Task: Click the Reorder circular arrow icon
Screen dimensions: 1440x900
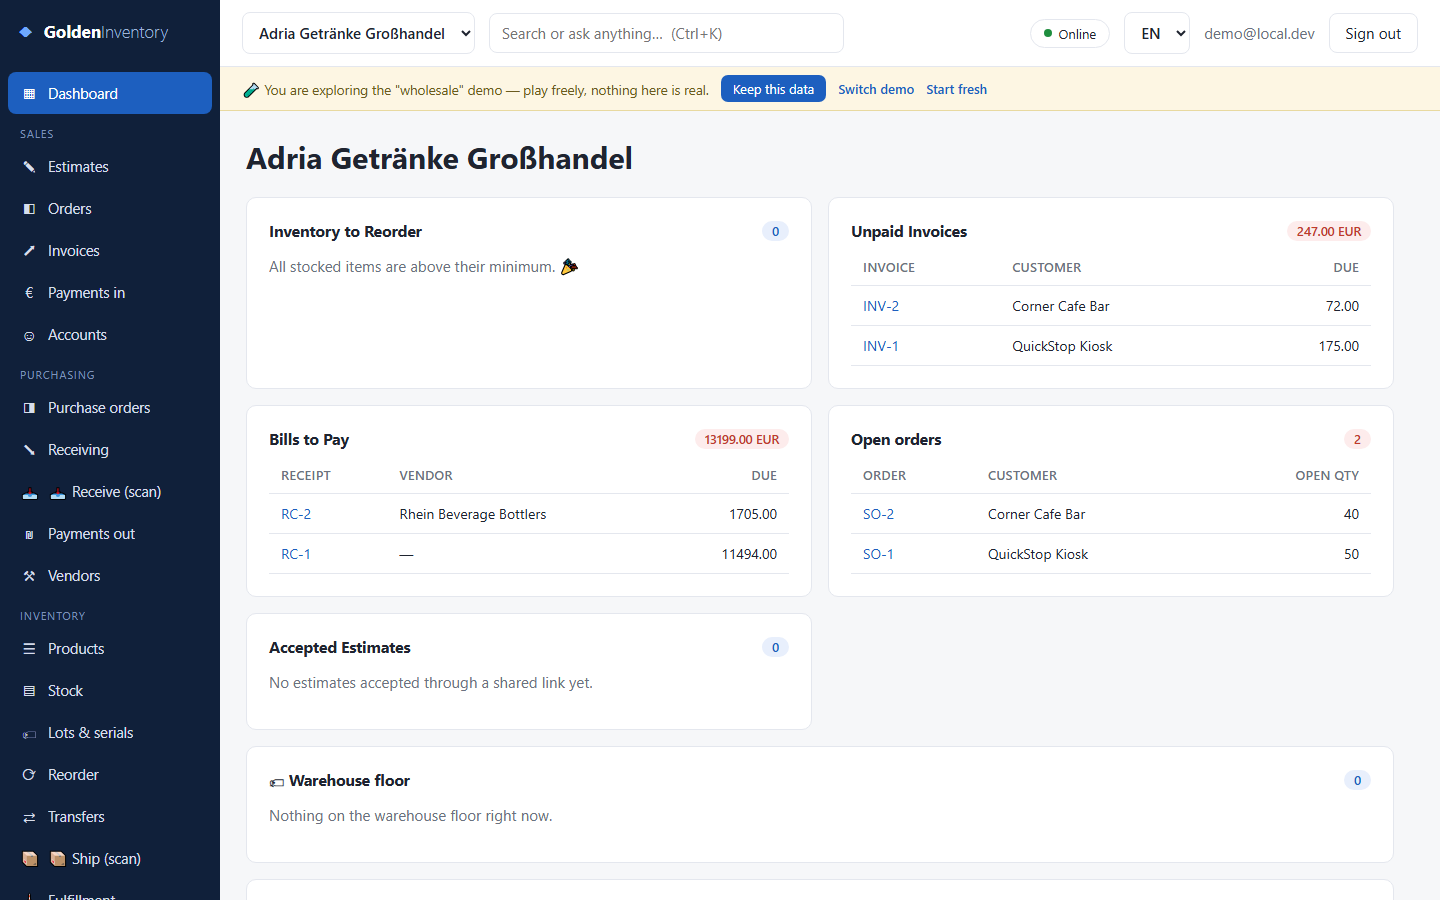Action: [29, 775]
